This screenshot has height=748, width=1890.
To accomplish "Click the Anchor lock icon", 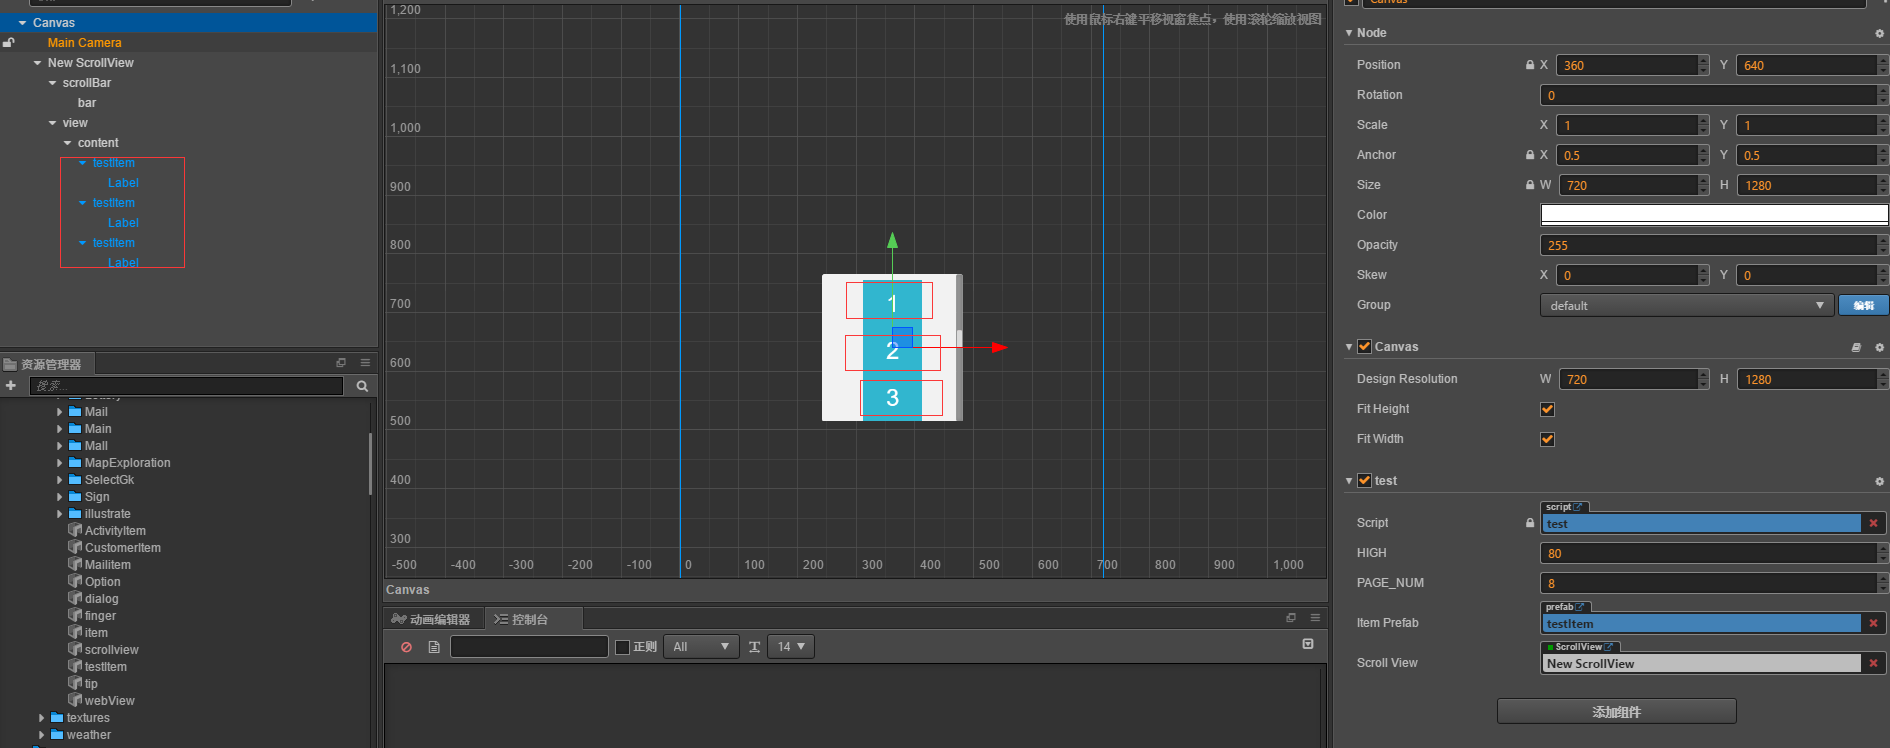I will 1530,155.
